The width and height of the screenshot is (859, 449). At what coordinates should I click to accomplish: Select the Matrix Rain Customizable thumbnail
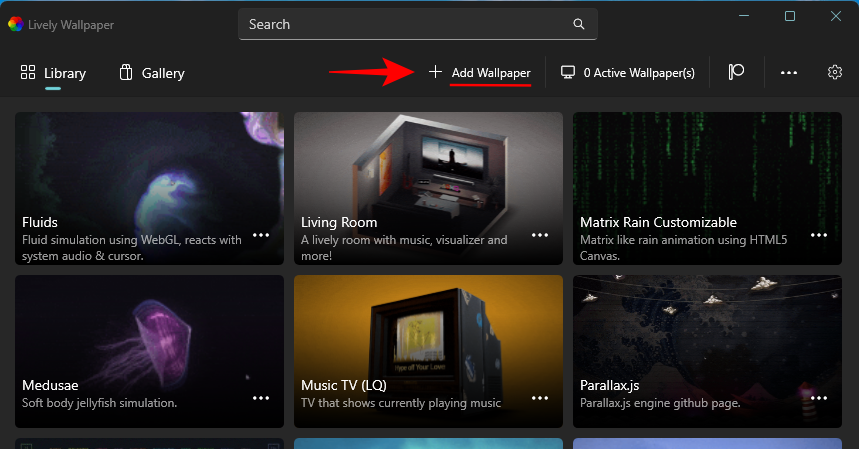pyautogui.click(x=707, y=188)
